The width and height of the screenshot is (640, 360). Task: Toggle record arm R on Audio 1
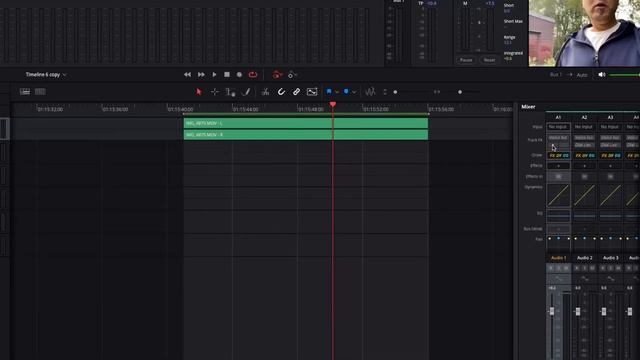551,268
